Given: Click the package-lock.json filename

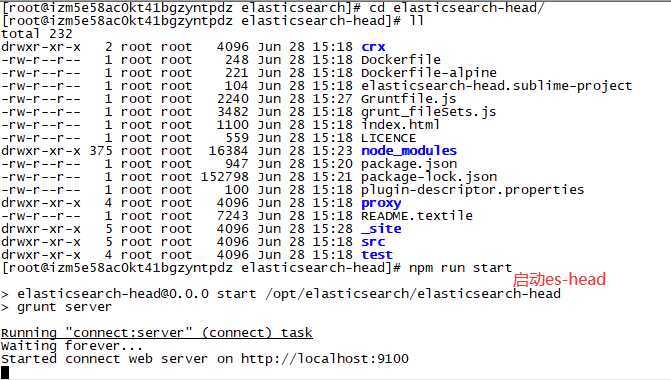Looking at the screenshot, I should [429, 177].
